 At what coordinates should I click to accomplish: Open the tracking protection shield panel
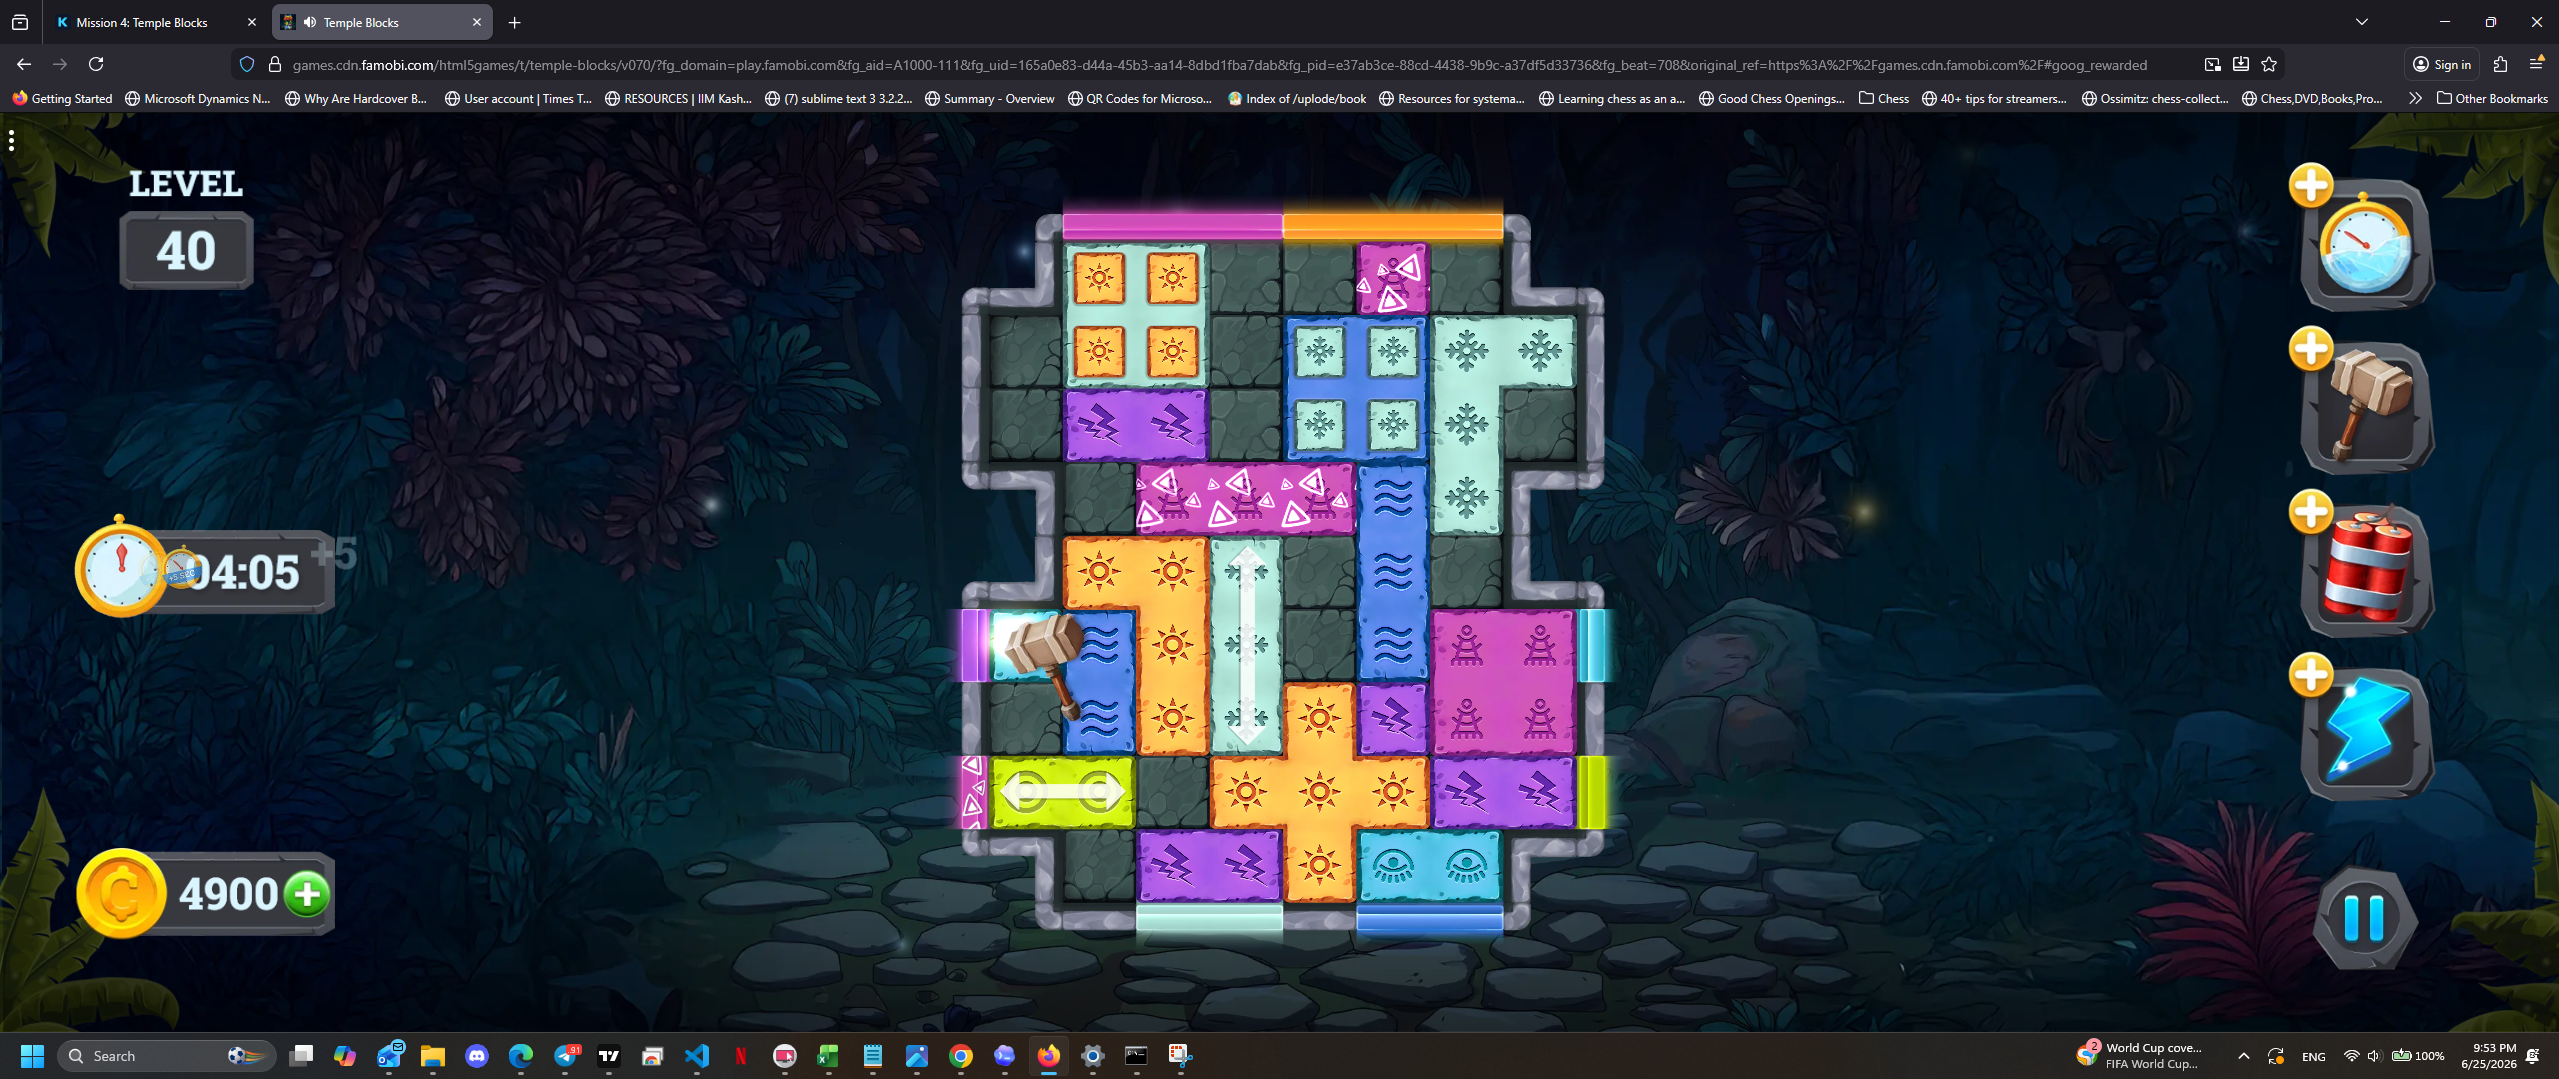[247, 64]
